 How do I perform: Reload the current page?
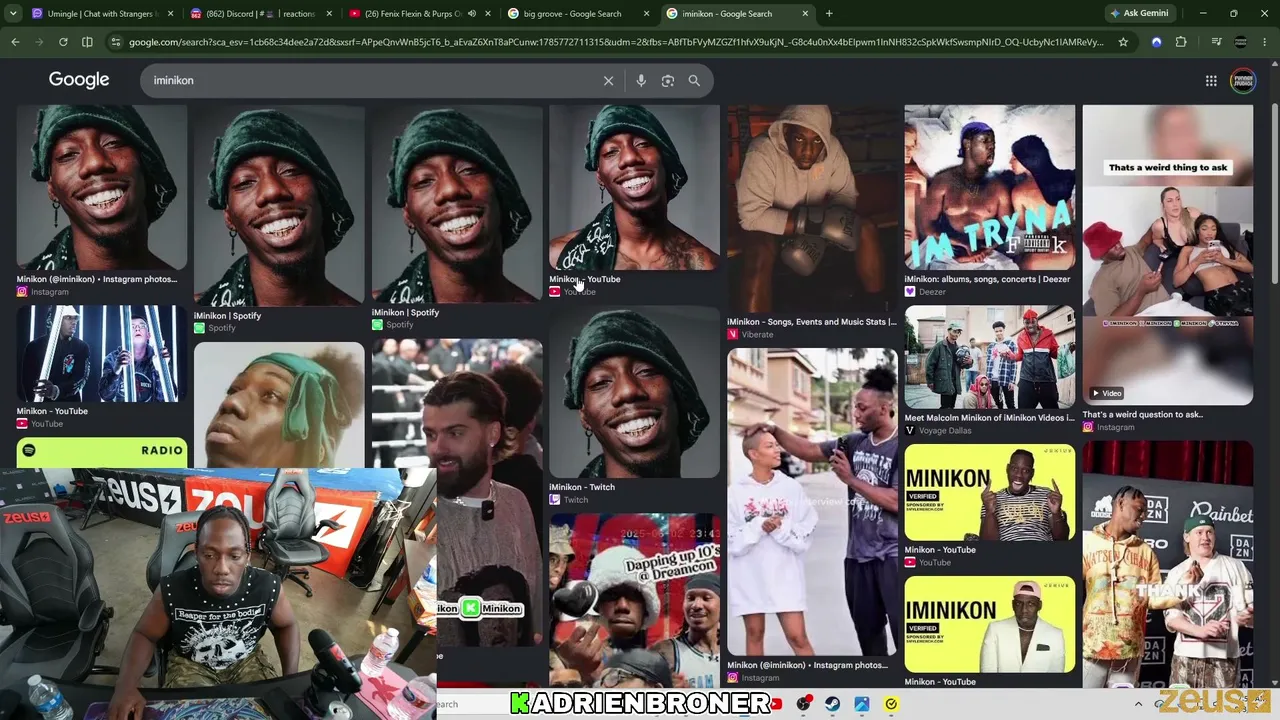coord(63,42)
